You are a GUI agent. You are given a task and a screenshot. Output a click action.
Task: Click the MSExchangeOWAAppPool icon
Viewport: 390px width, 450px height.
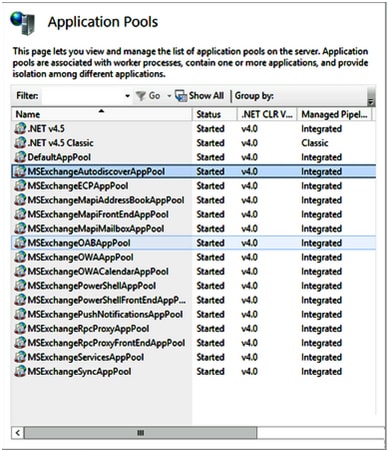tap(20, 257)
